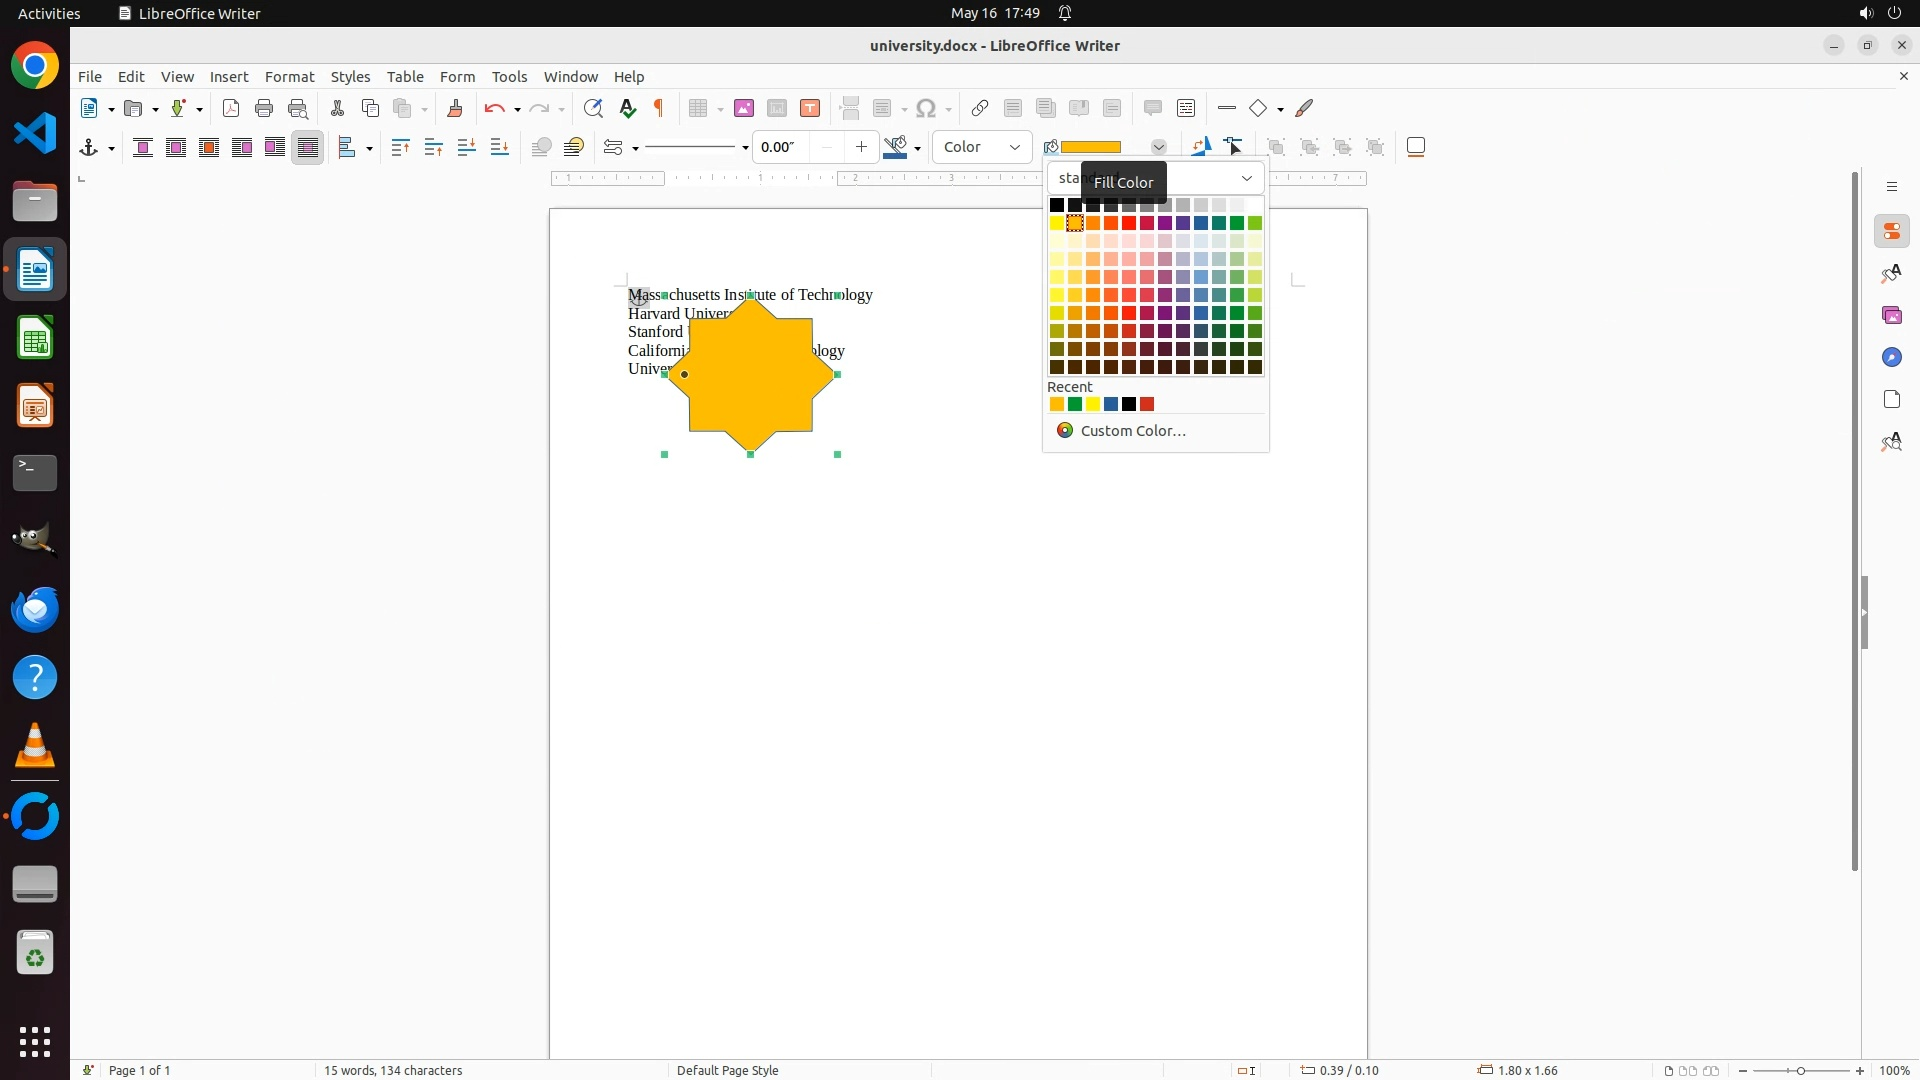1920x1080 pixels.
Task: Click the Insert Image icon
Action: click(x=744, y=108)
